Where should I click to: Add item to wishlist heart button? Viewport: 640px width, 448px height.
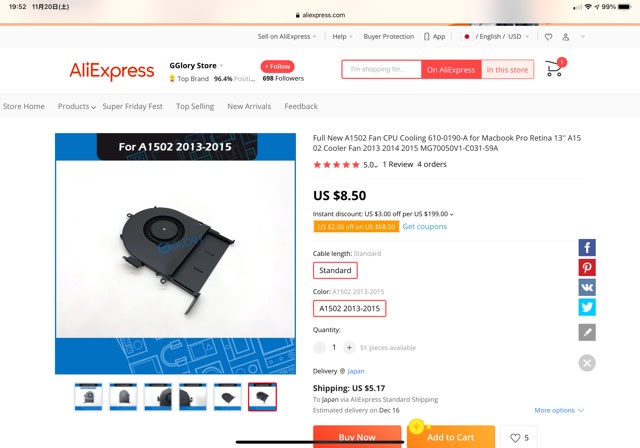(x=519, y=437)
